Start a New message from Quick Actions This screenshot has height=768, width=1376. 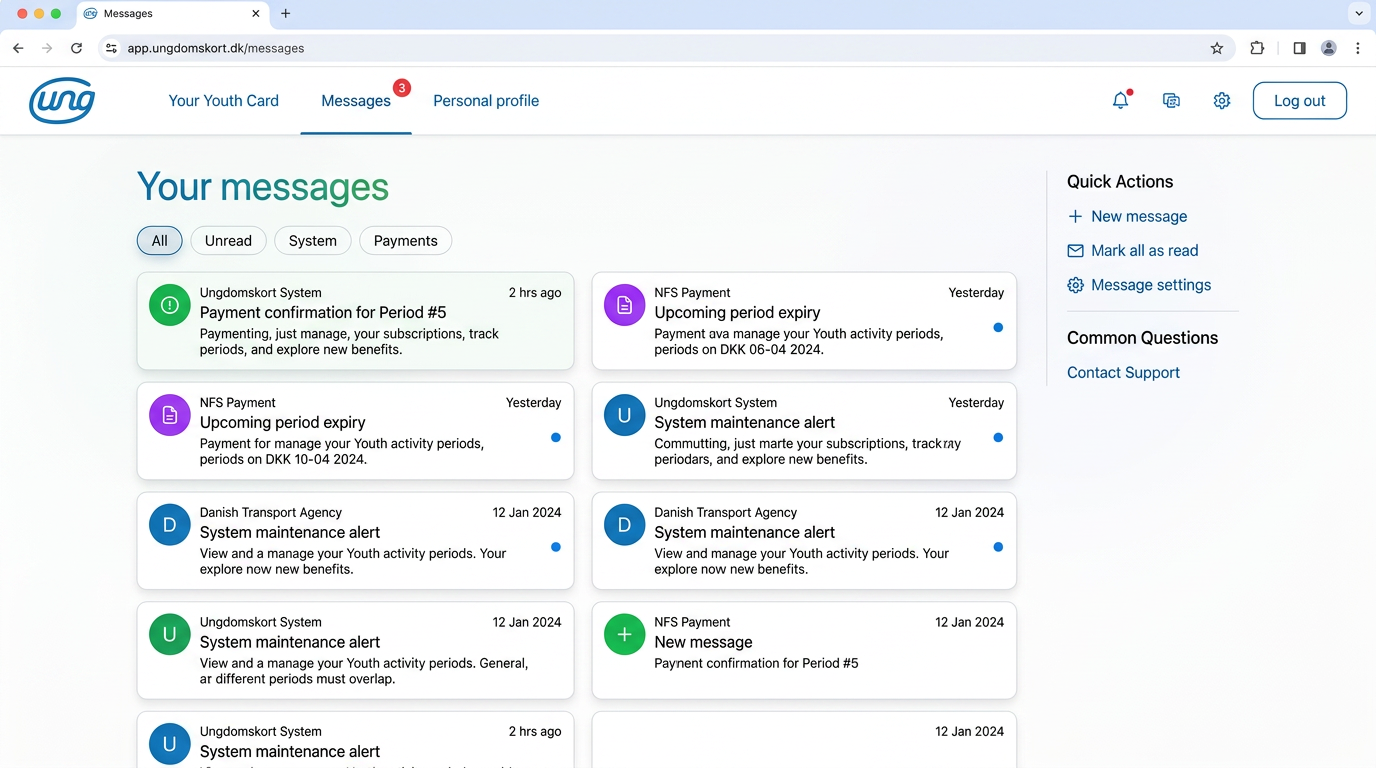(1139, 216)
